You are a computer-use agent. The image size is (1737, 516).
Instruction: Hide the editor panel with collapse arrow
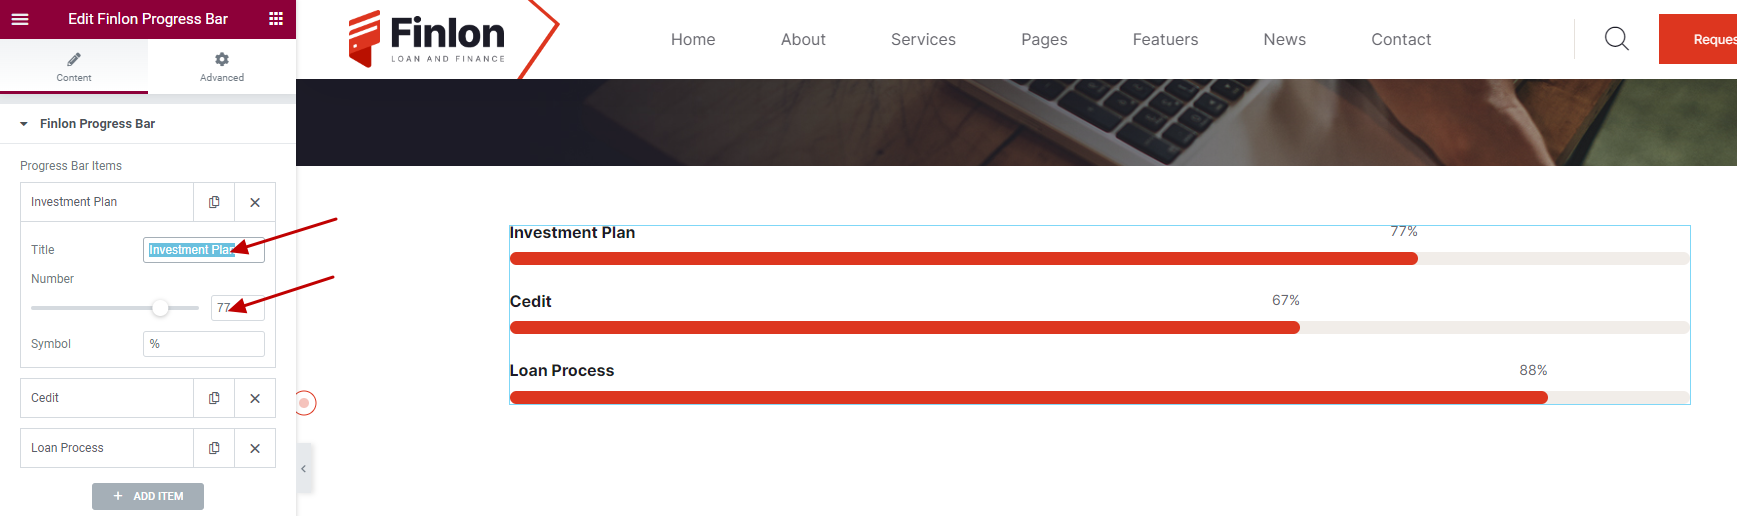click(x=304, y=468)
